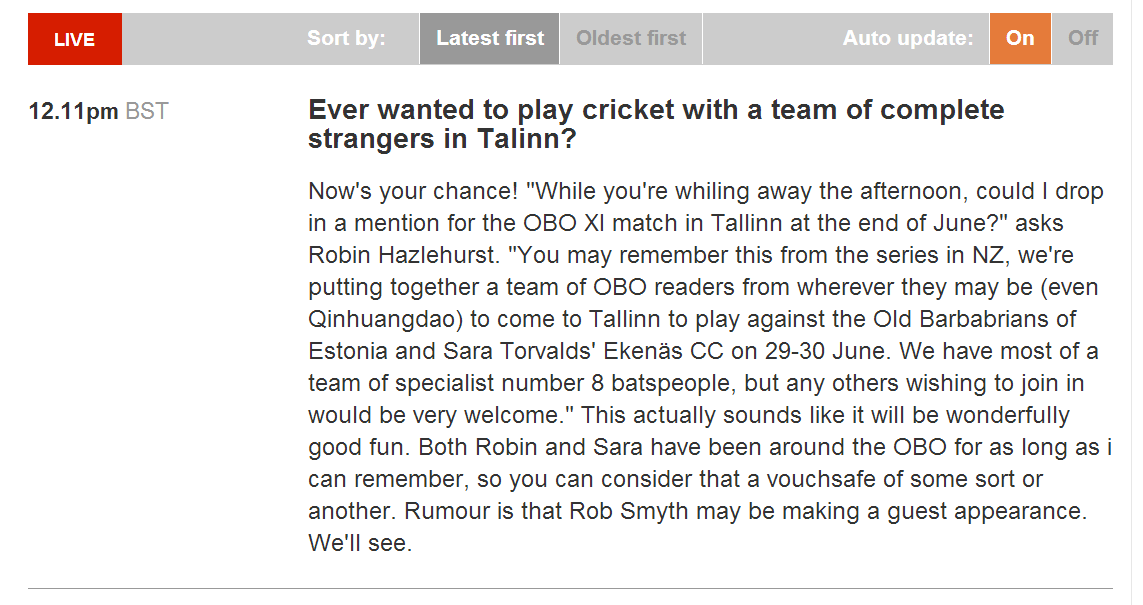Viewport: 1143px width, 605px height.
Task: Open the 12.11pm timestamp permalink
Action: pyautogui.click(x=73, y=112)
